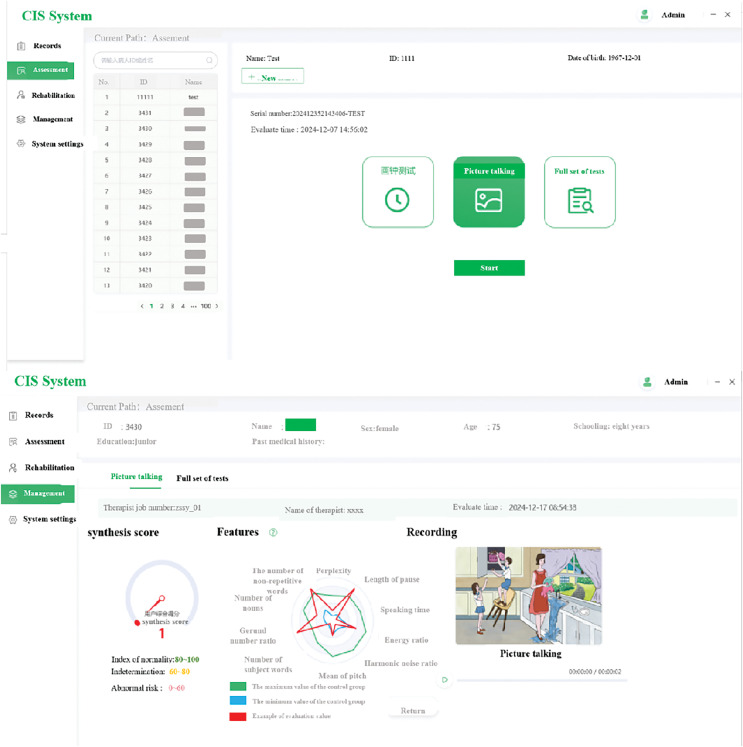The width and height of the screenshot is (743, 747).
Task: Click help question icon beside Features
Action: [273, 533]
